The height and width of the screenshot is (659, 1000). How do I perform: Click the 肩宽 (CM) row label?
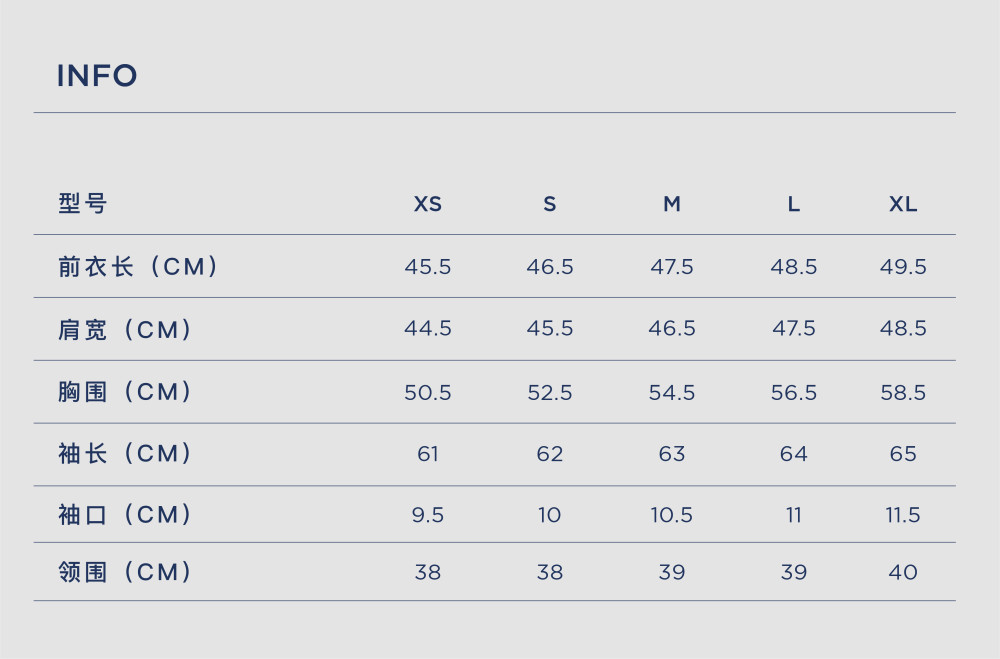125,329
